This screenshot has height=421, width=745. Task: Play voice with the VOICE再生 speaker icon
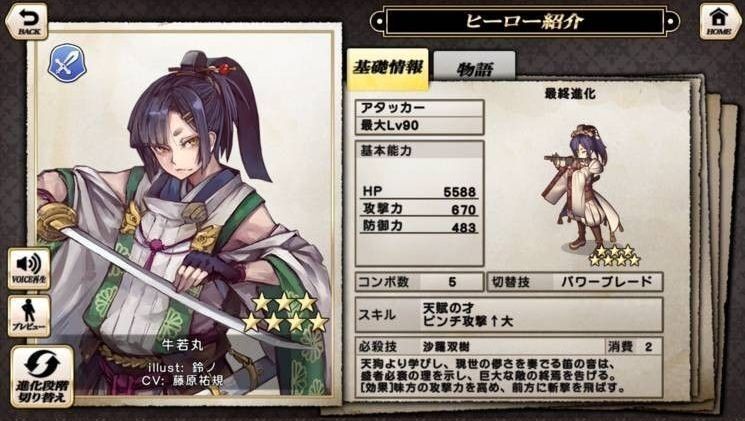coord(29,268)
